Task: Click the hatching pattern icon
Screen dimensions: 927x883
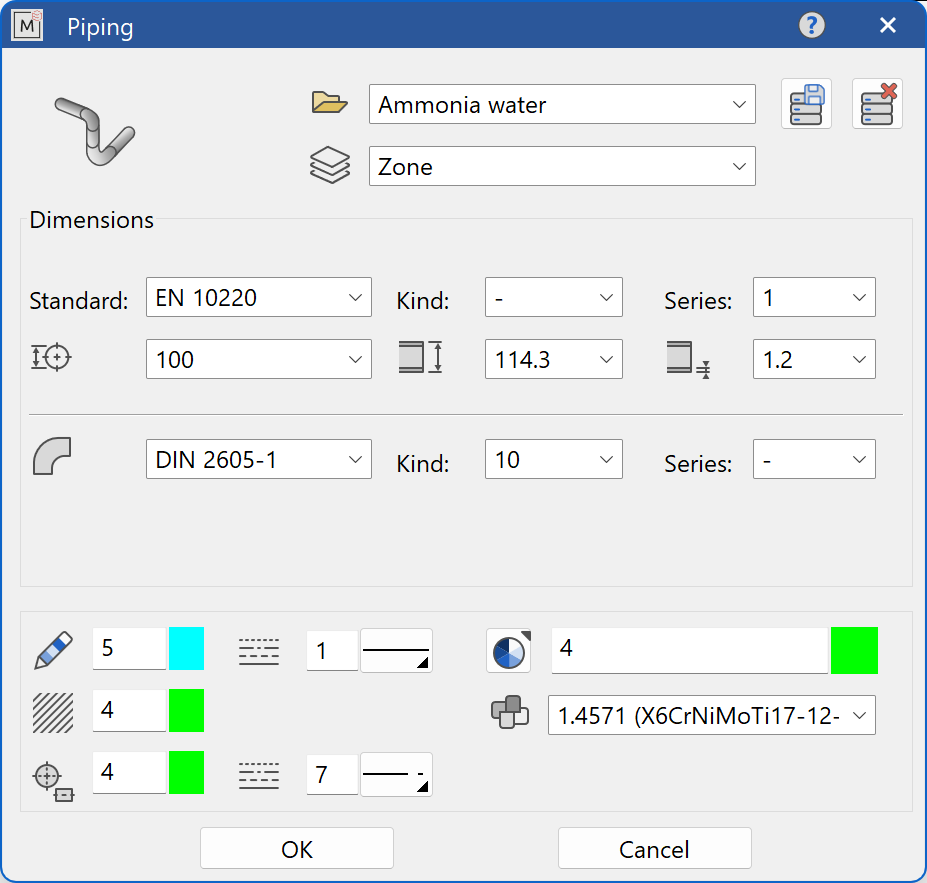Action: tap(53, 713)
